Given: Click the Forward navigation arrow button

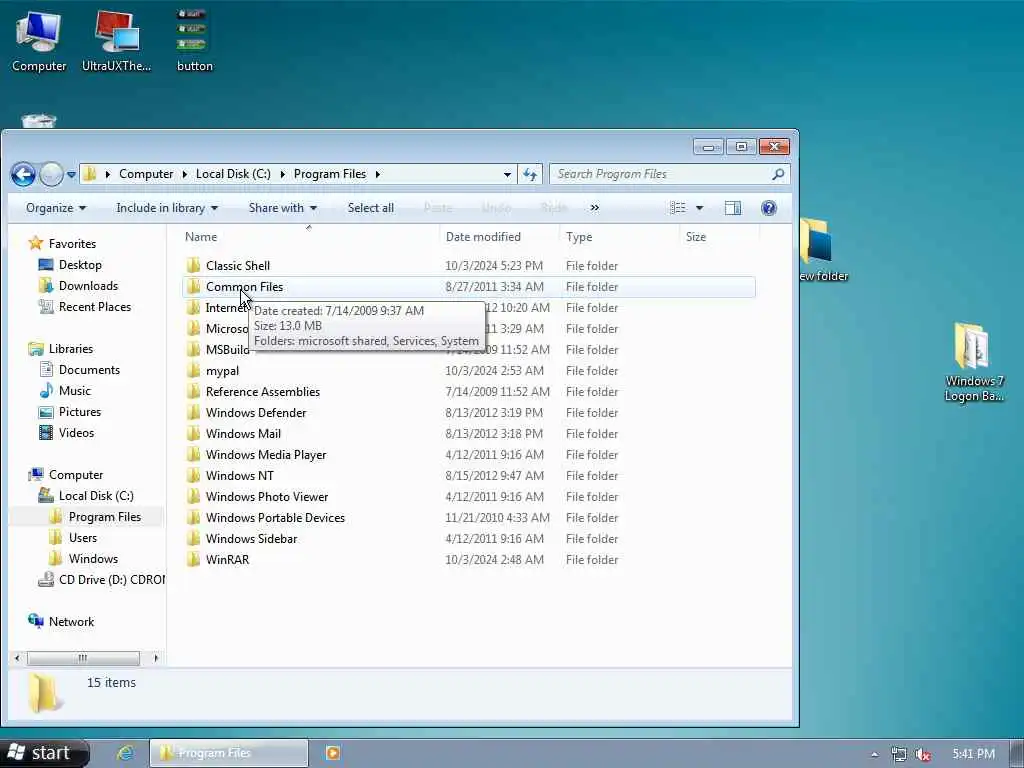Looking at the screenshot, I should (x=51, y=174).
